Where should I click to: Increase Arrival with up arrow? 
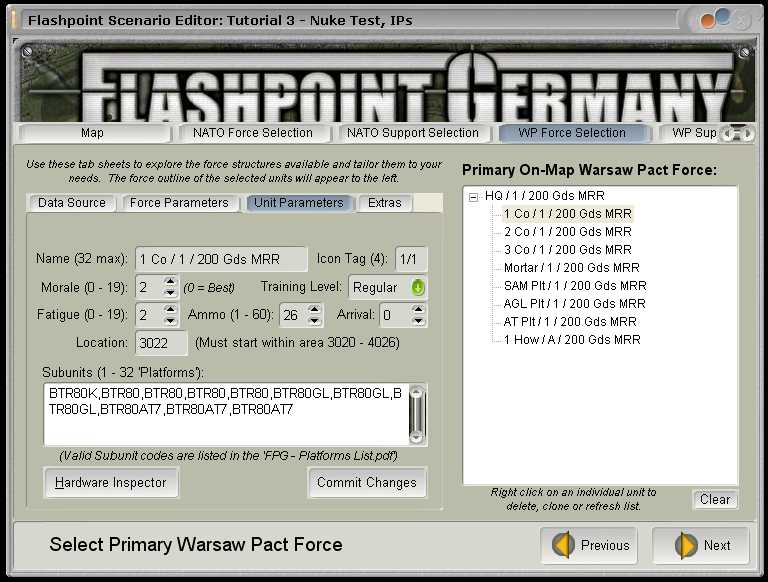point(418,309)
